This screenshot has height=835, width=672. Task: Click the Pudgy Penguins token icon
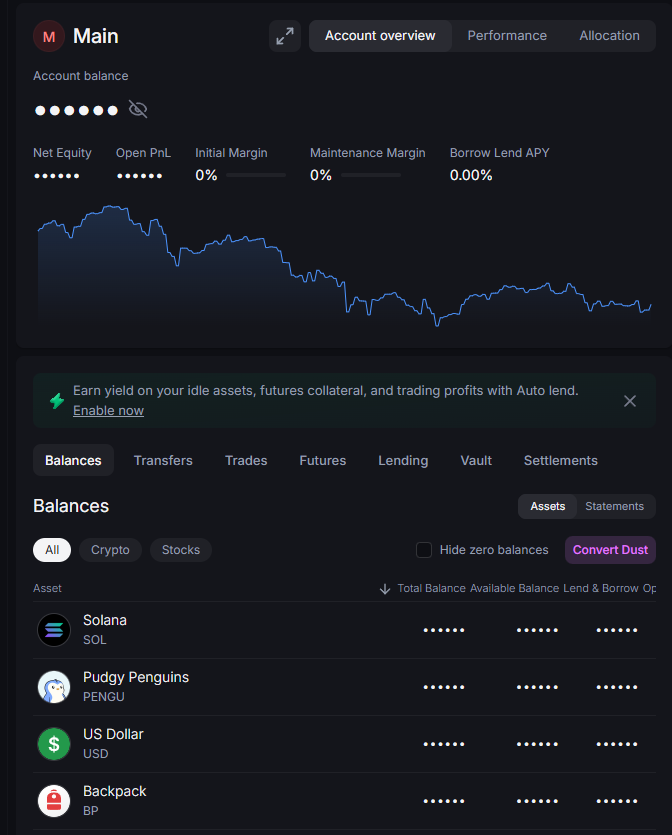point(54,687)
